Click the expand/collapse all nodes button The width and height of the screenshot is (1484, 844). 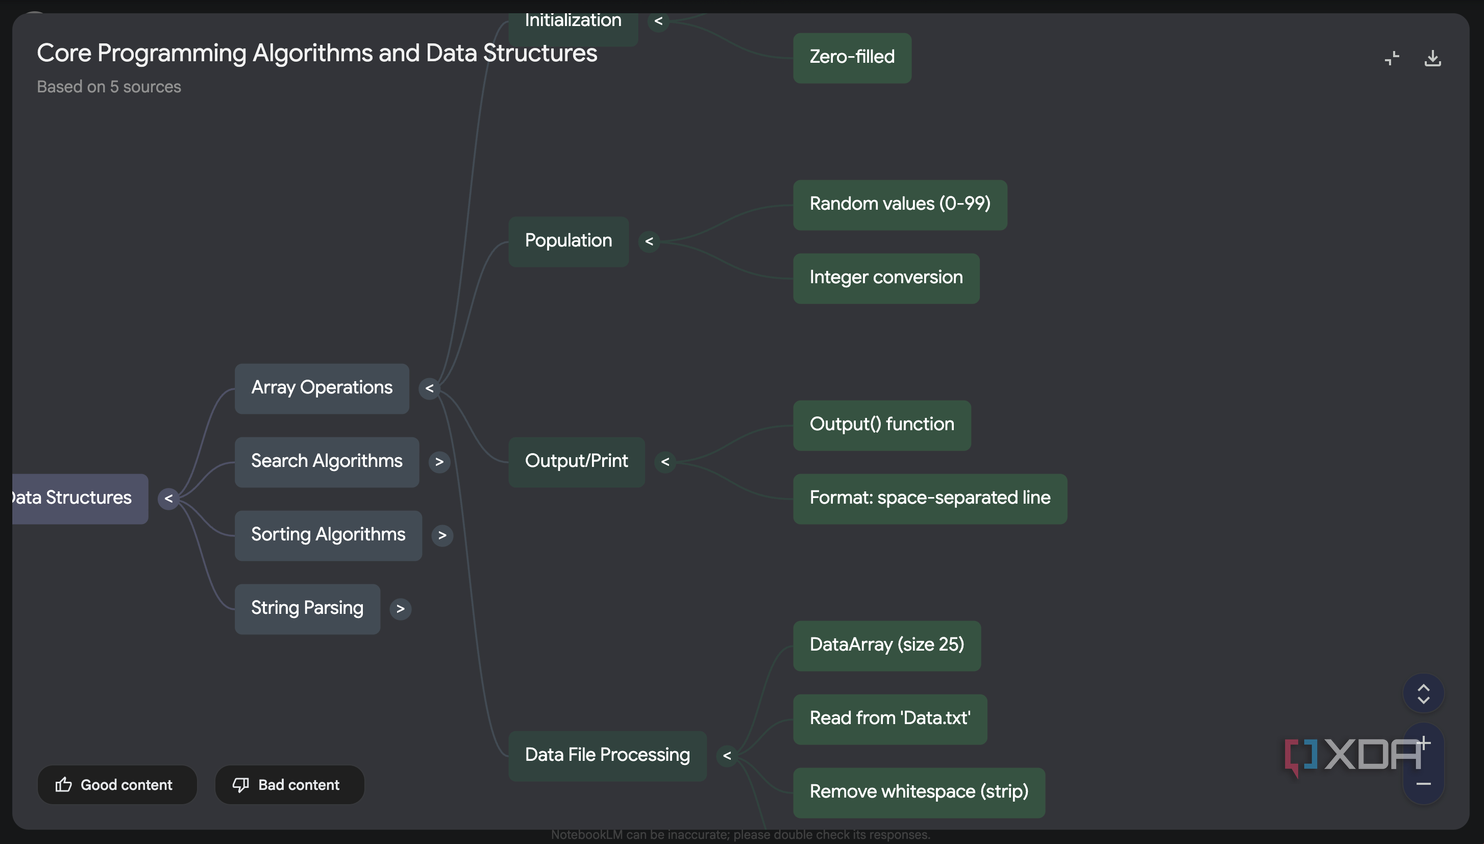coord(1423,693)
